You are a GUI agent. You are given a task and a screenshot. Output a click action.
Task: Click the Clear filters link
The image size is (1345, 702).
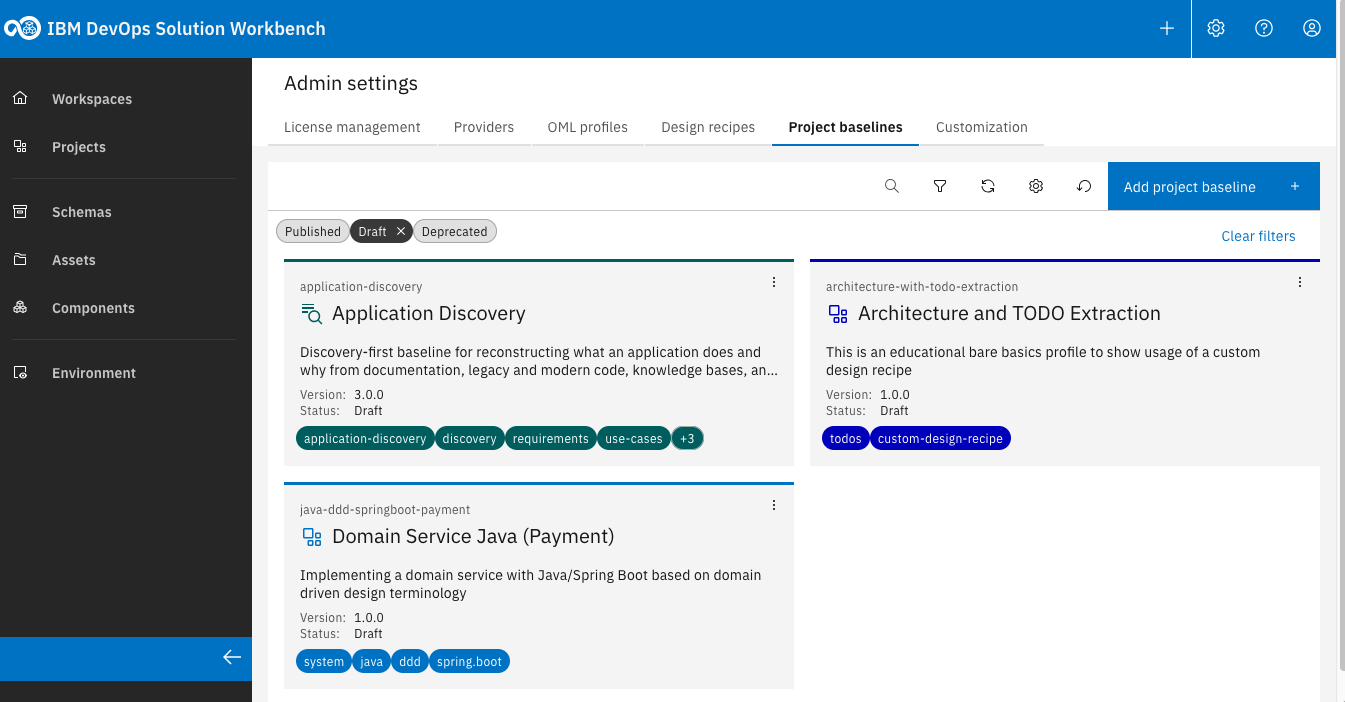pyautogui.click(x=1258, y=237)
